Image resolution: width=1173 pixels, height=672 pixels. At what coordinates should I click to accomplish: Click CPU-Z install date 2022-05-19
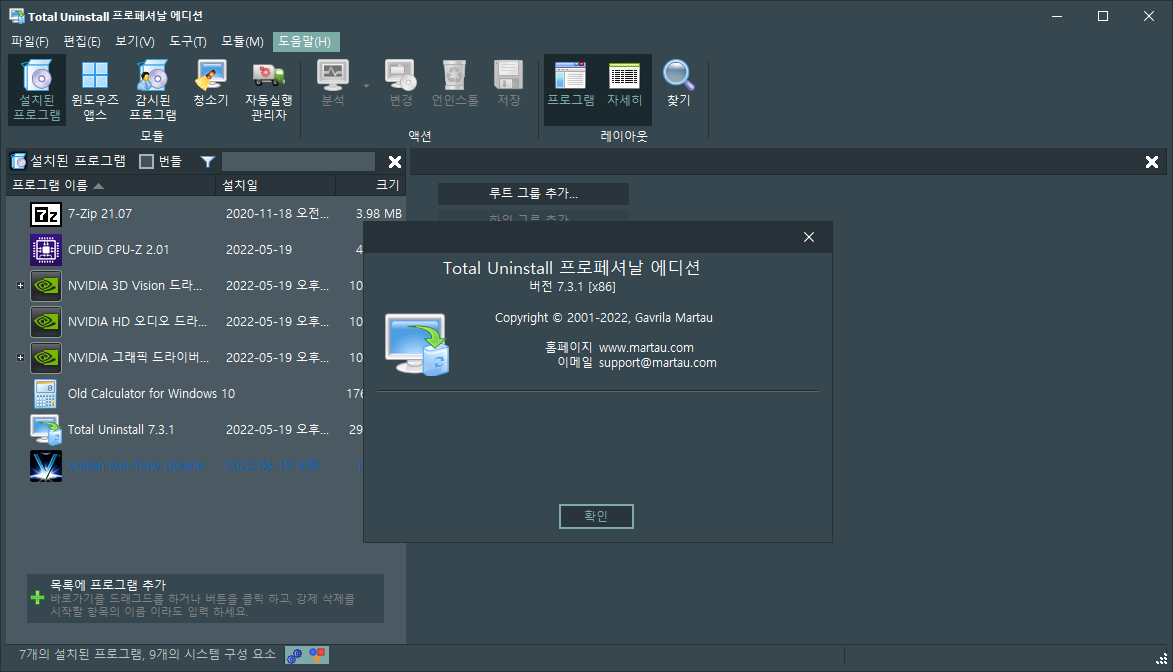coord(259,250)
